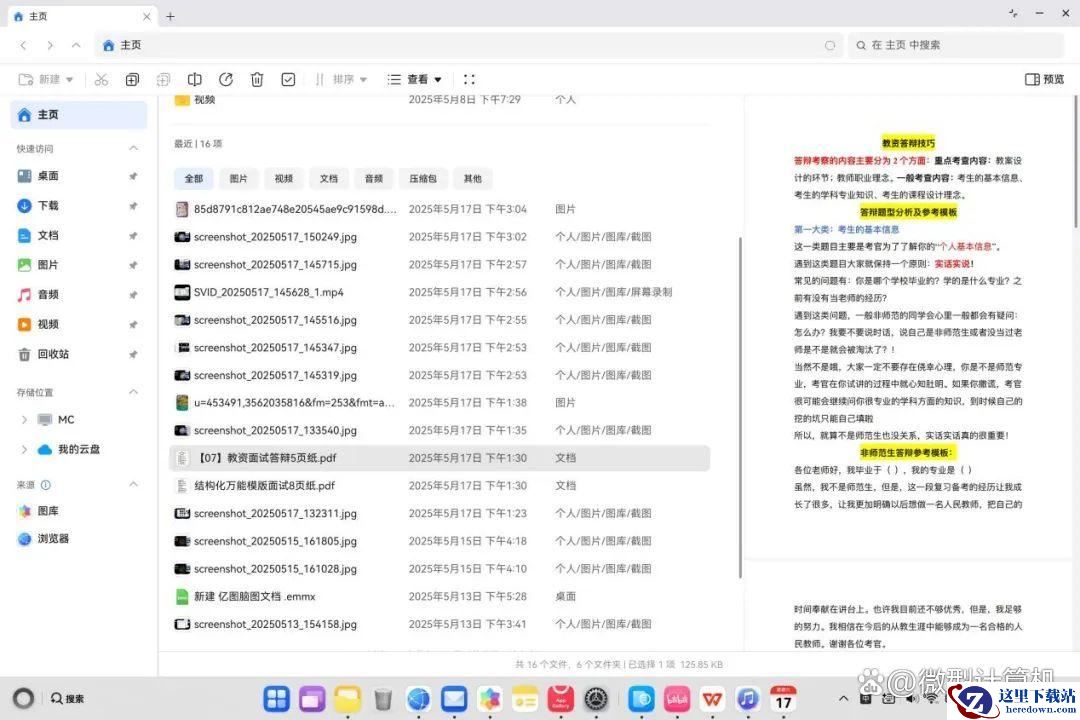Toggle the 预览 preview pane button
Viewport: 1080px width, 720px height.
click(1045, 80)
